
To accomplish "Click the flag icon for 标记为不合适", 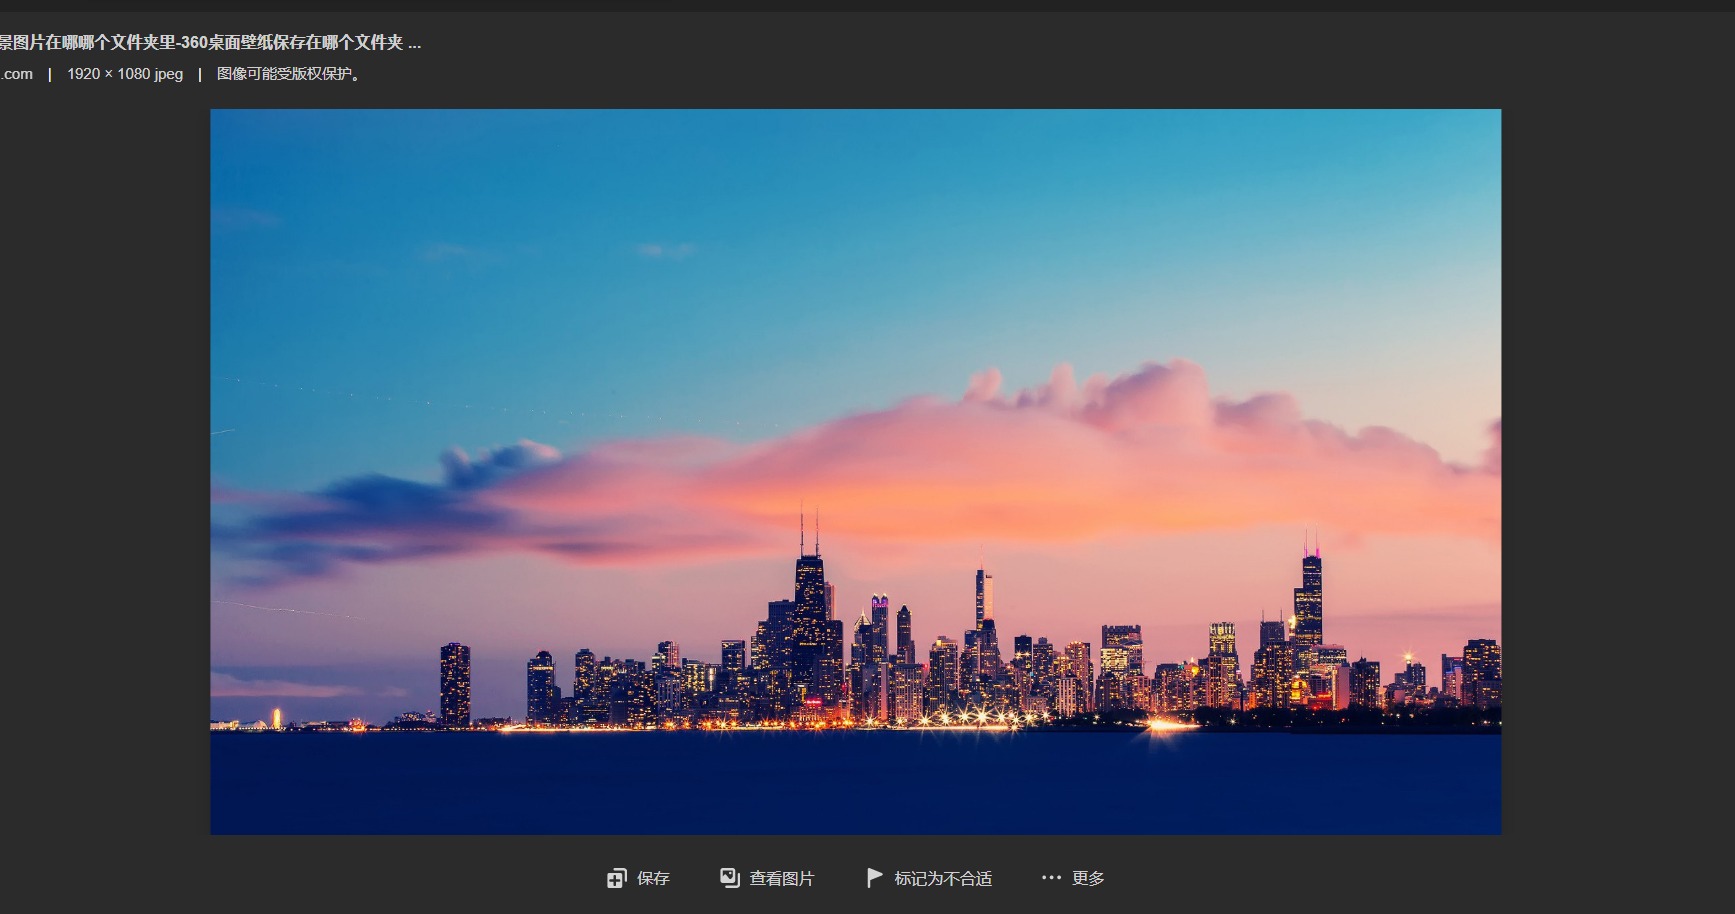I will pyautogui.click(x=874, y=878).
